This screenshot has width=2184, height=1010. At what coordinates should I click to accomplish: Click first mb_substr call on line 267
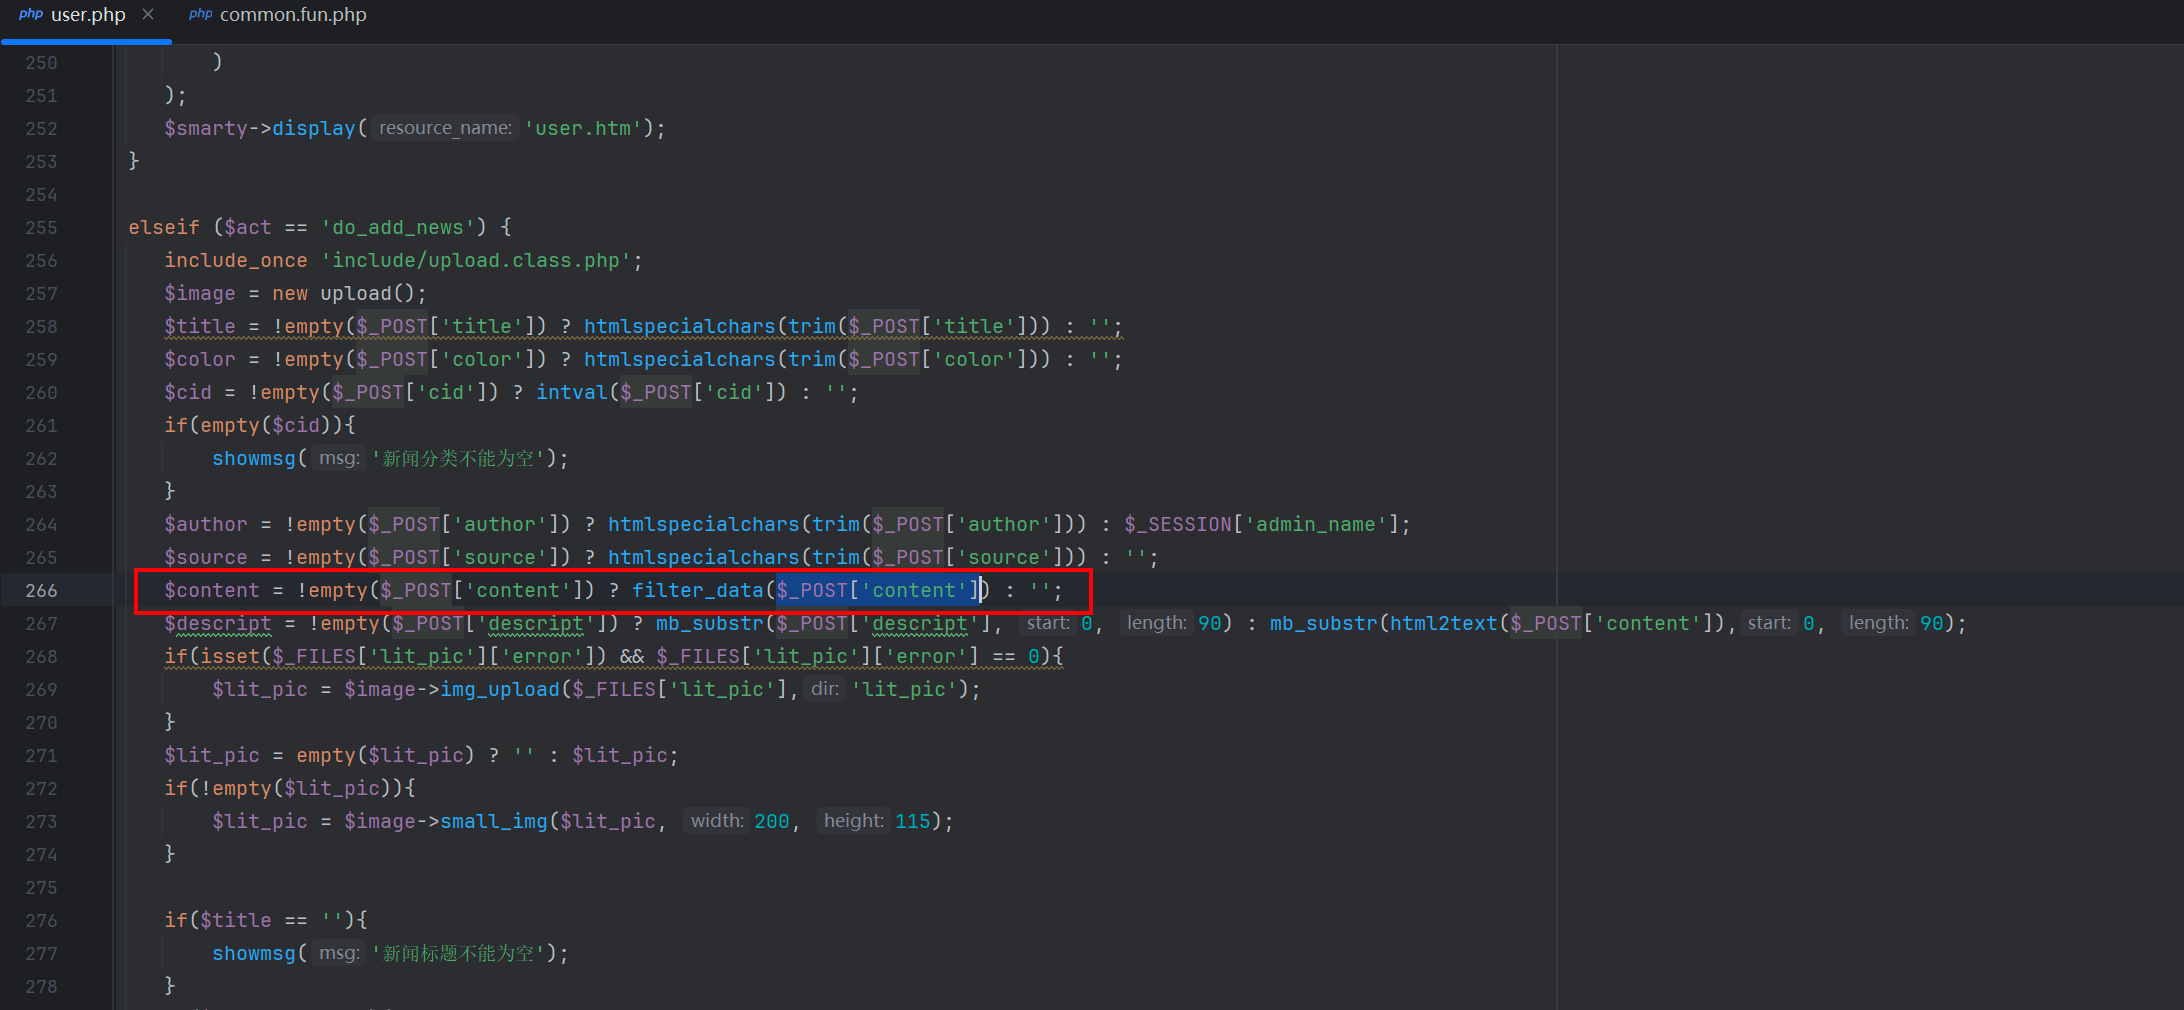[710, 624]
